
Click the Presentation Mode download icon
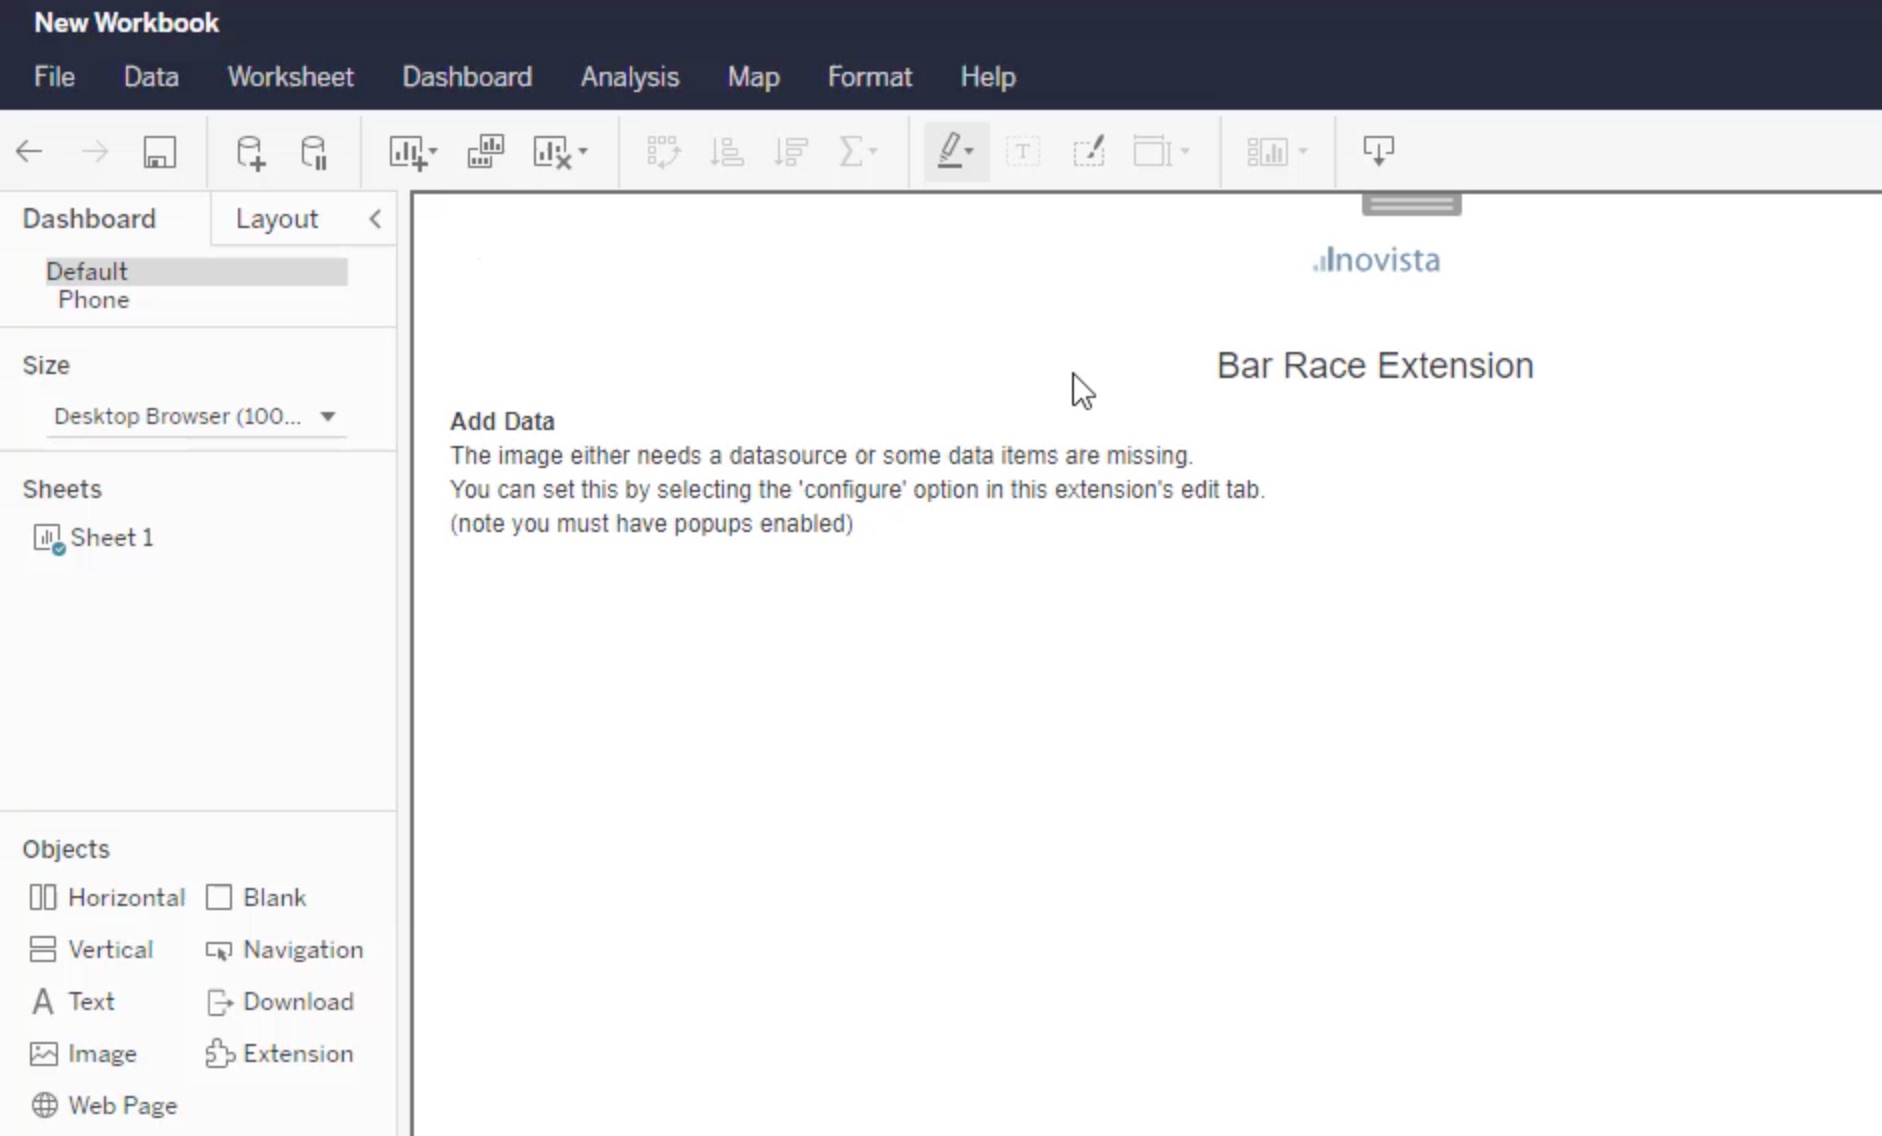point(1378,152)
